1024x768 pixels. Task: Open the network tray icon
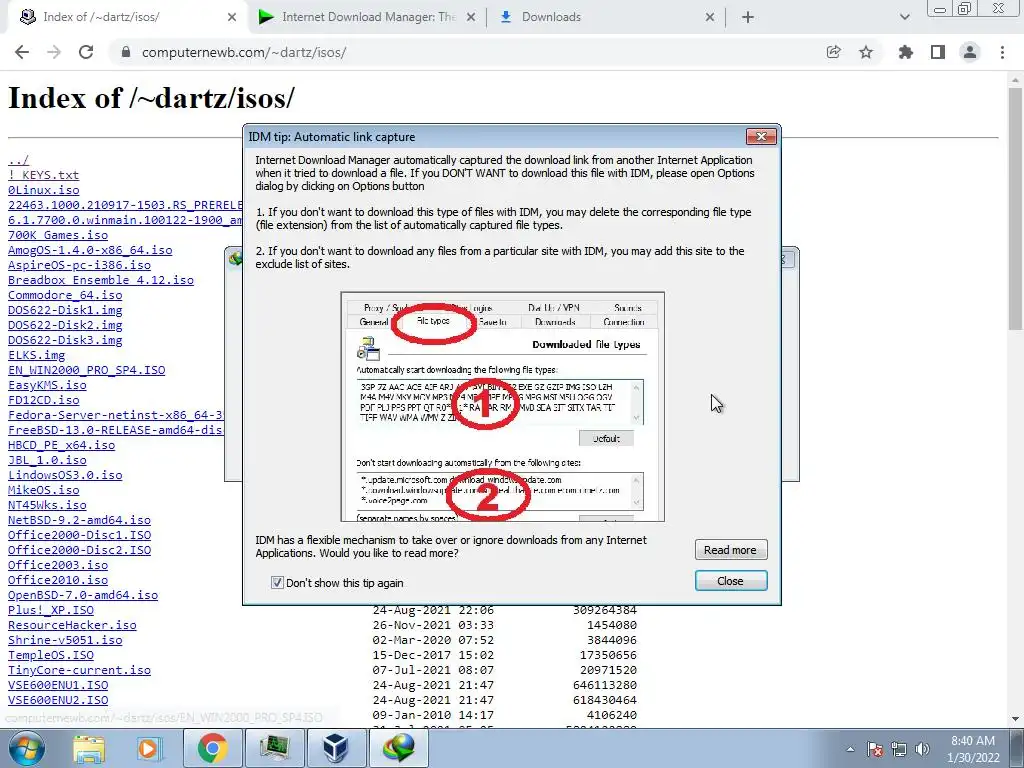[x=899, y=750]
